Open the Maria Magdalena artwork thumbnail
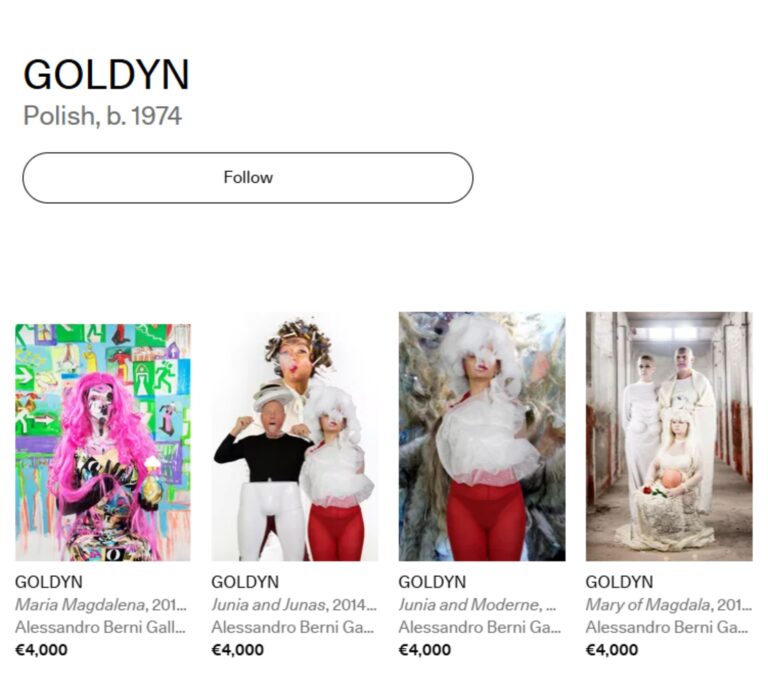768x686 pixels. click(103, 442)
